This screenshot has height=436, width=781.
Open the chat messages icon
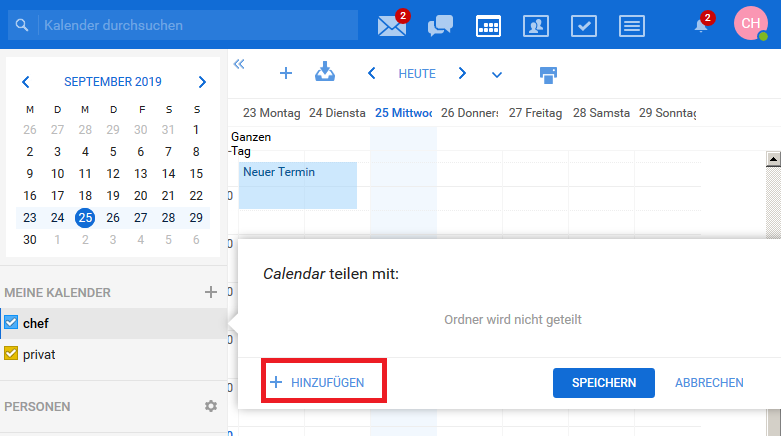(440, 26)
